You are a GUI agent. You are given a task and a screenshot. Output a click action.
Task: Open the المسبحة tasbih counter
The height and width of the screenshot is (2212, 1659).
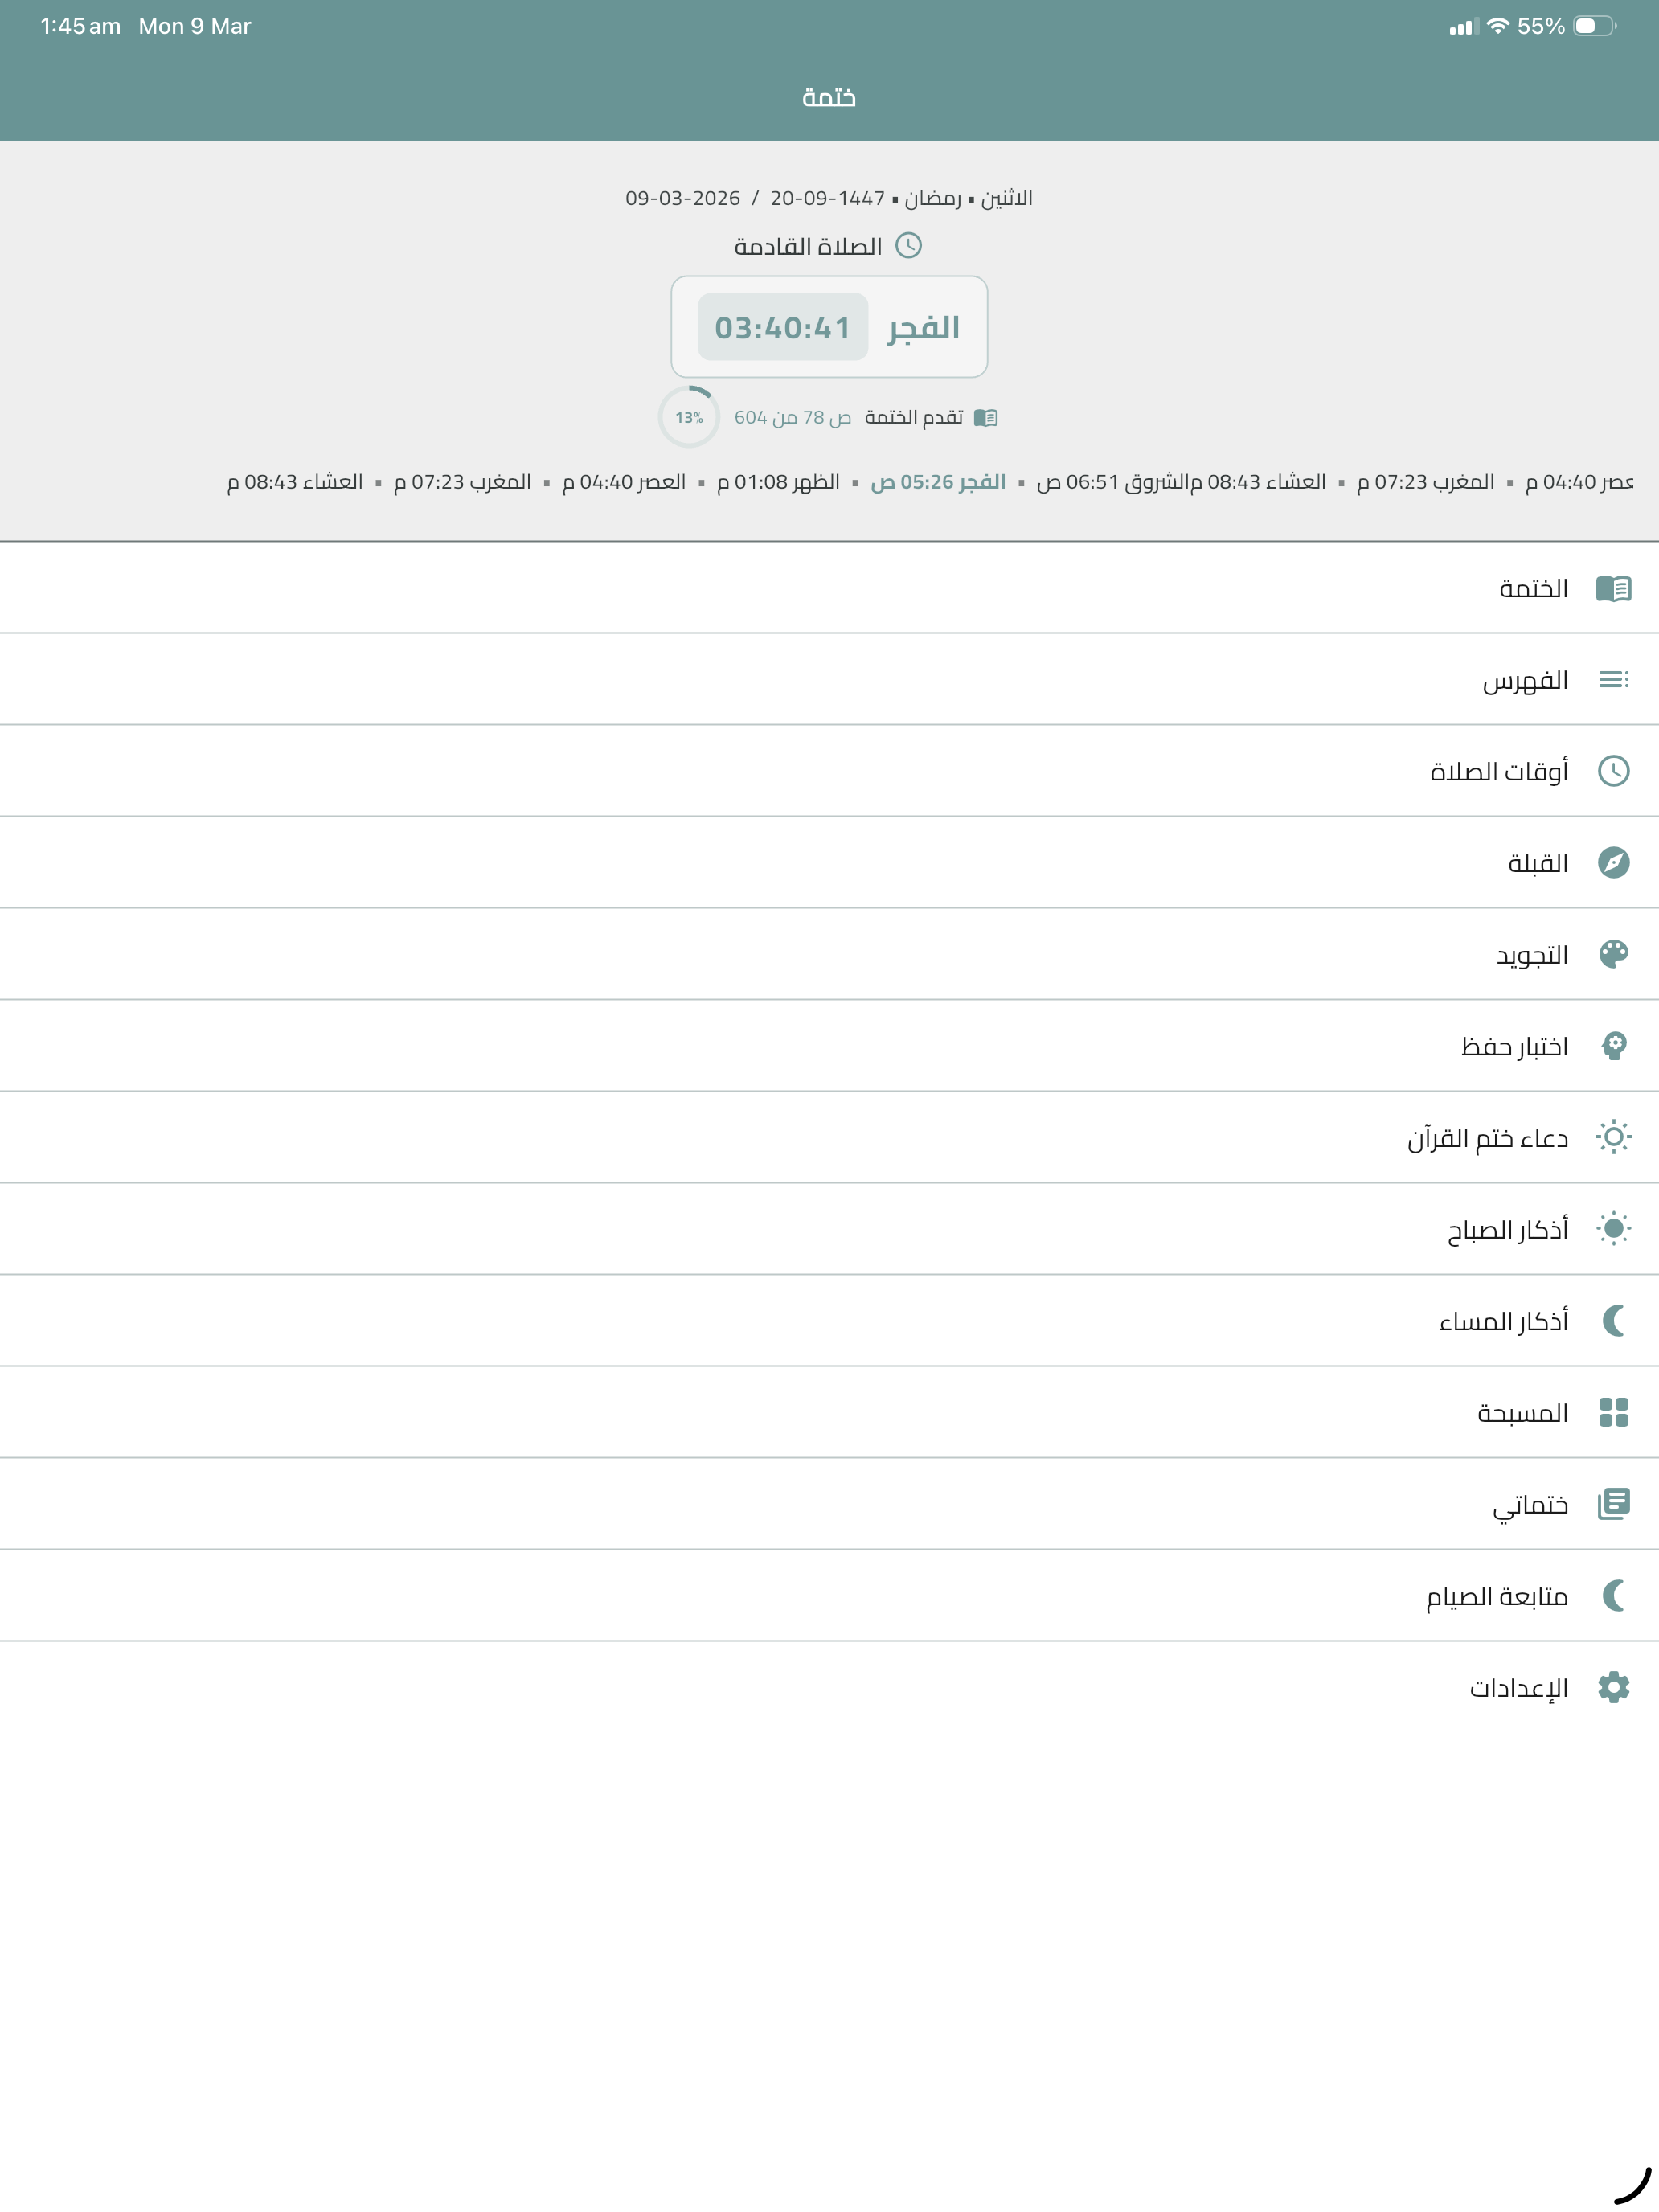point(829,1412)
